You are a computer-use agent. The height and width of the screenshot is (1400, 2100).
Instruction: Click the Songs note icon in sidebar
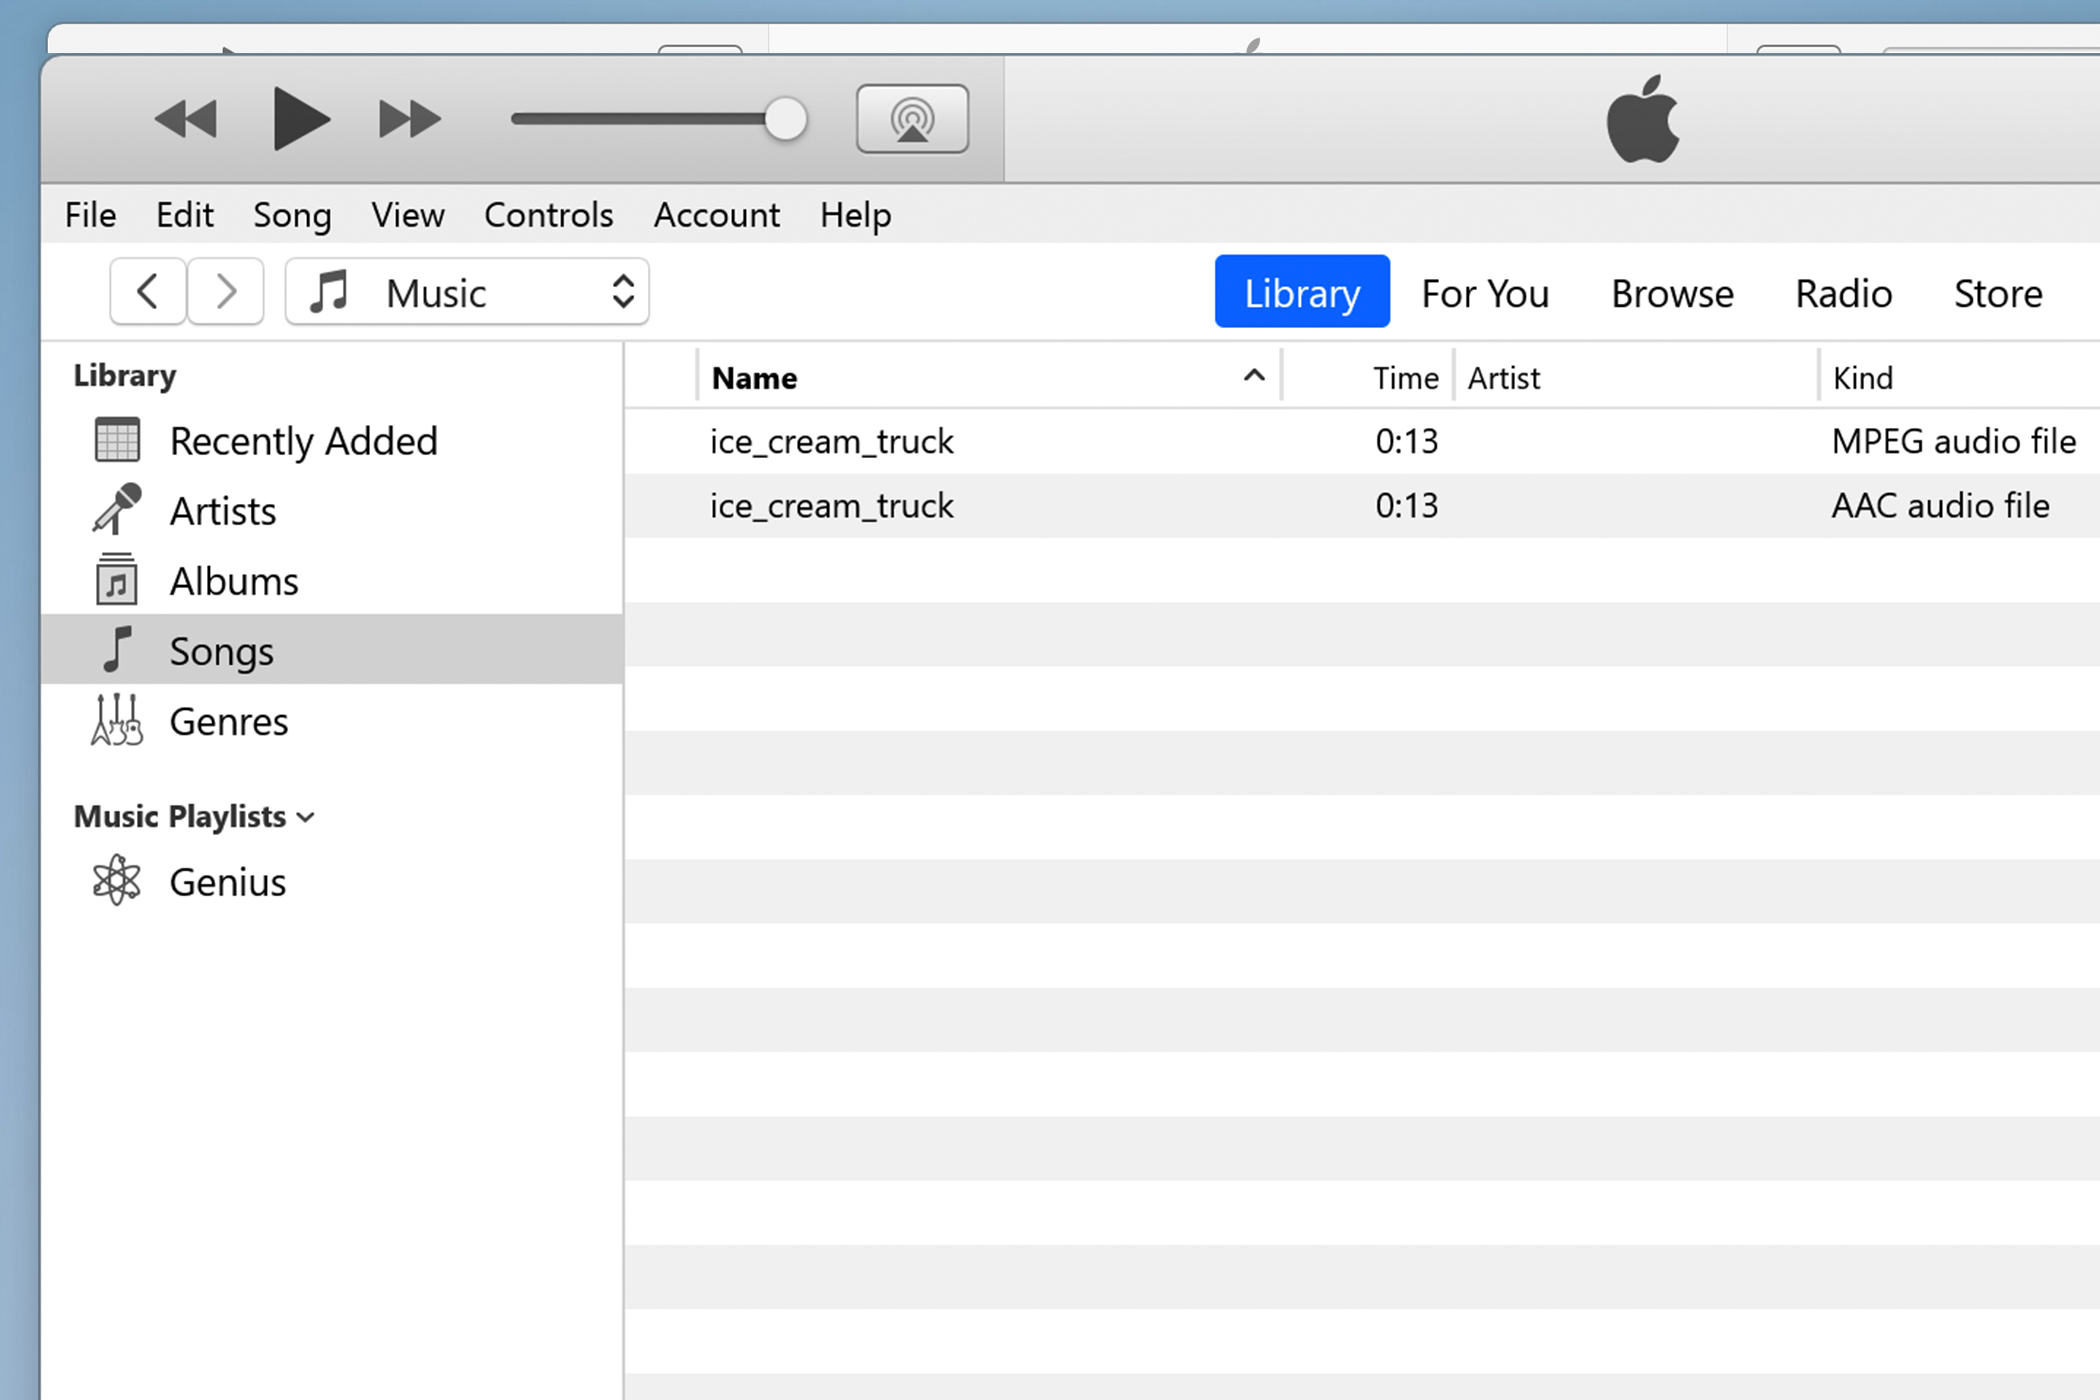click(x=118, y=649)
